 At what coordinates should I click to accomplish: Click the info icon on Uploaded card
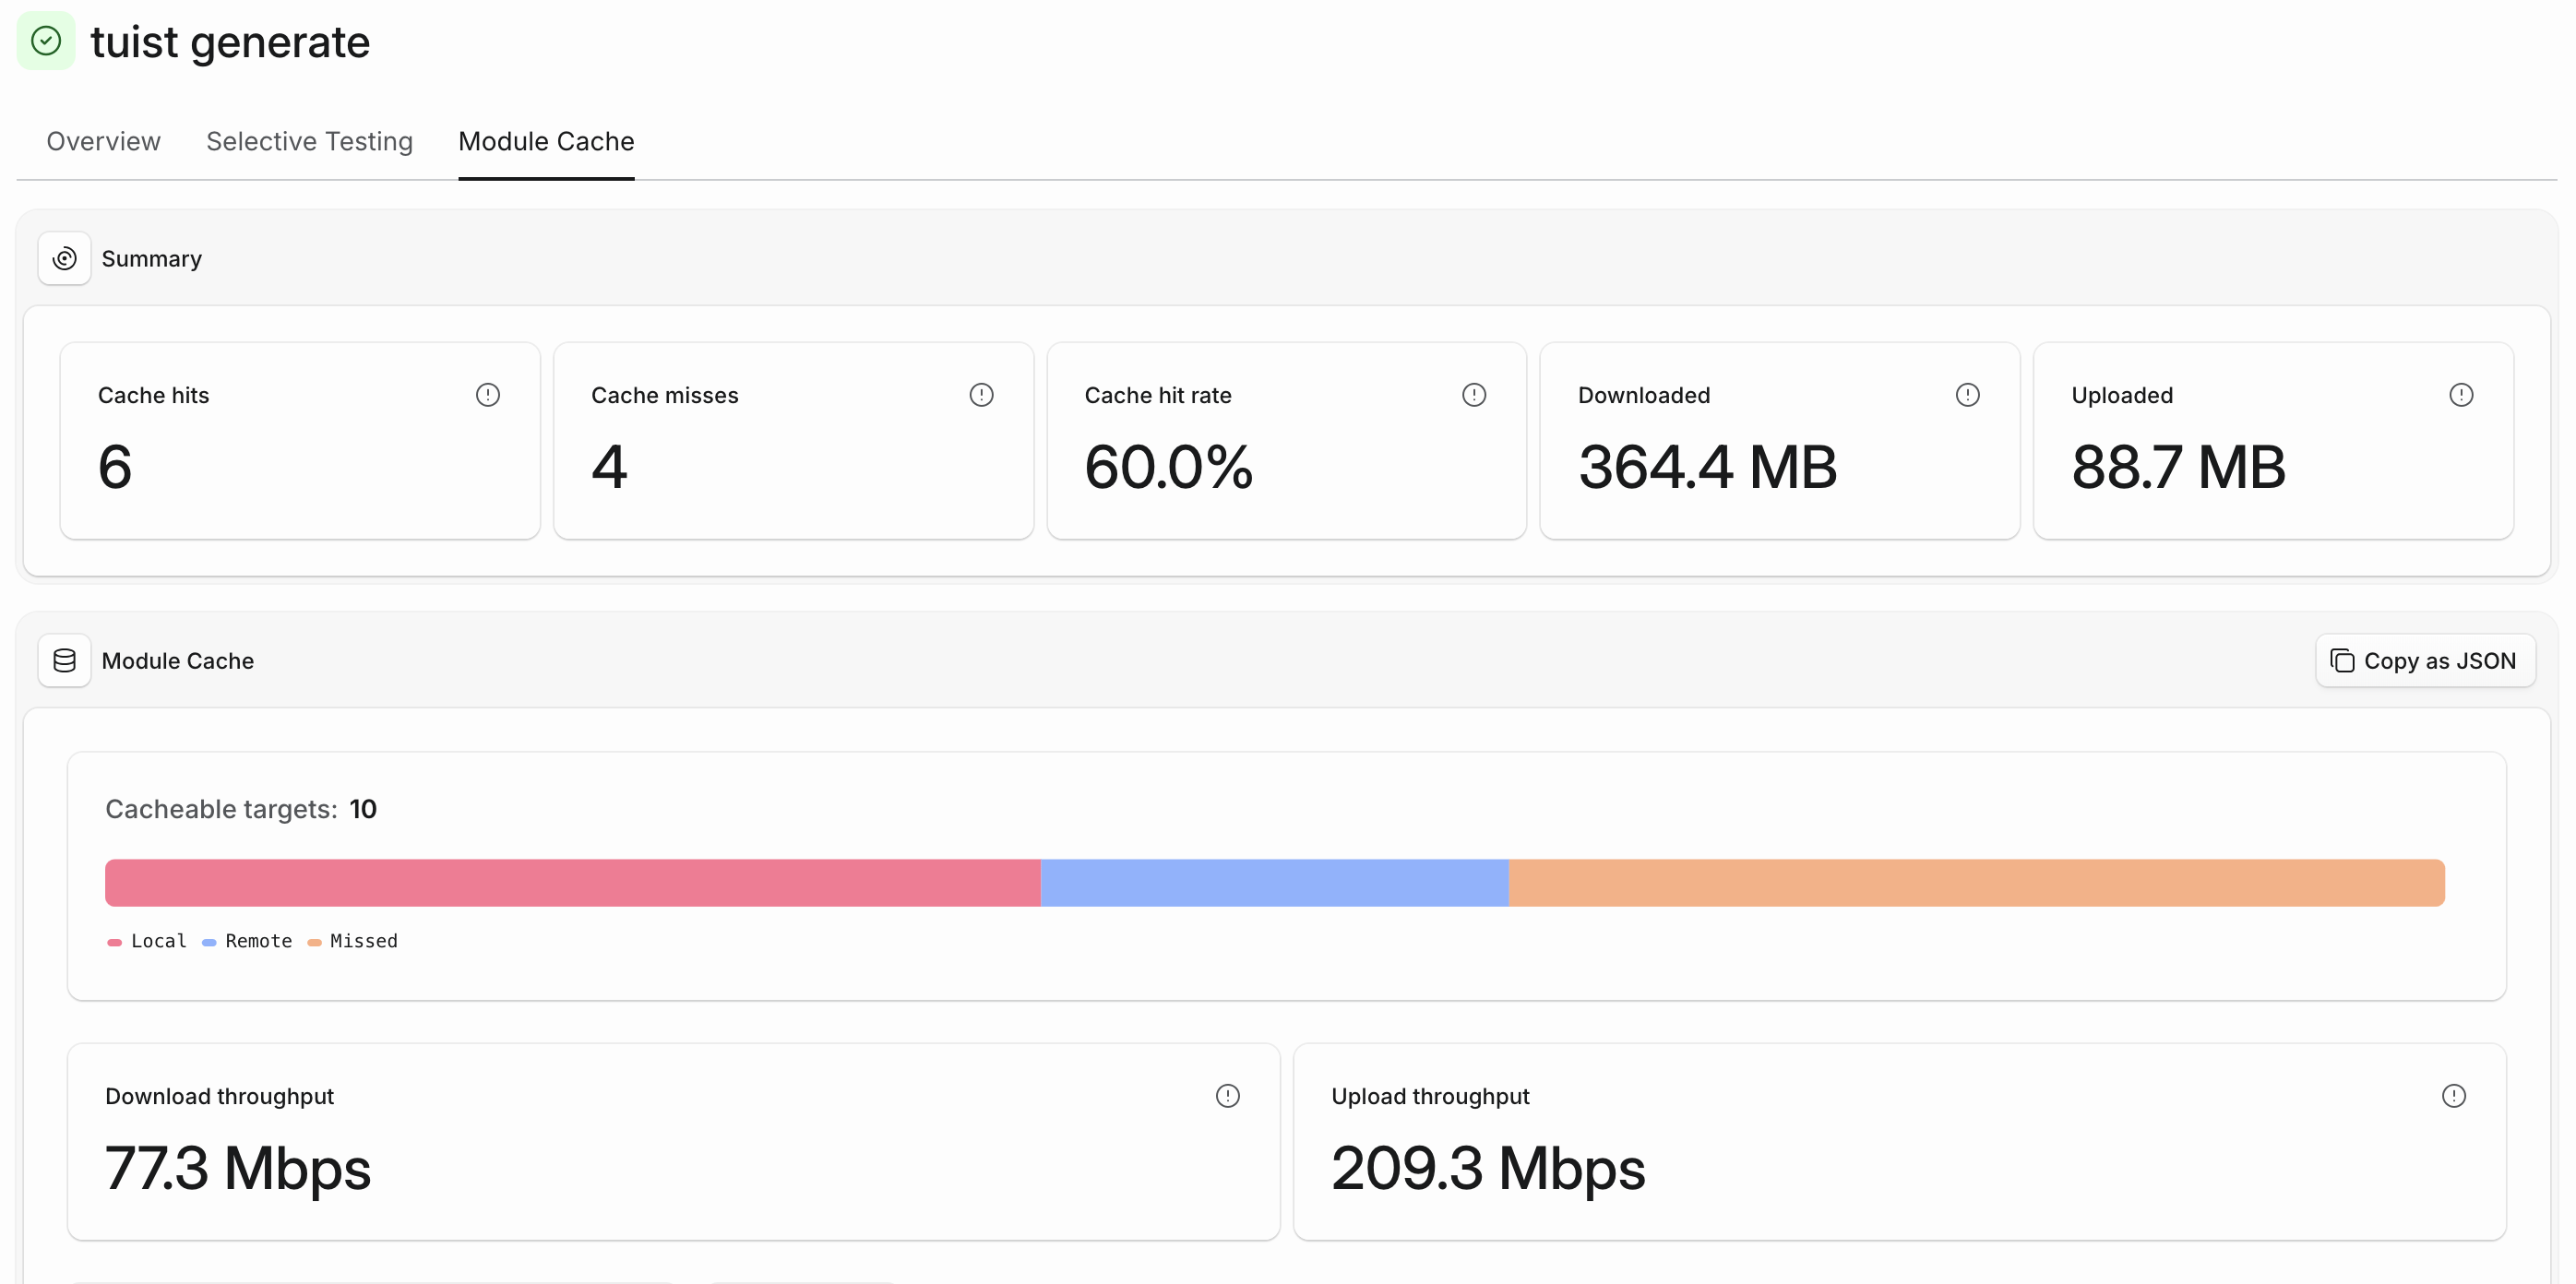(2461, 395)
